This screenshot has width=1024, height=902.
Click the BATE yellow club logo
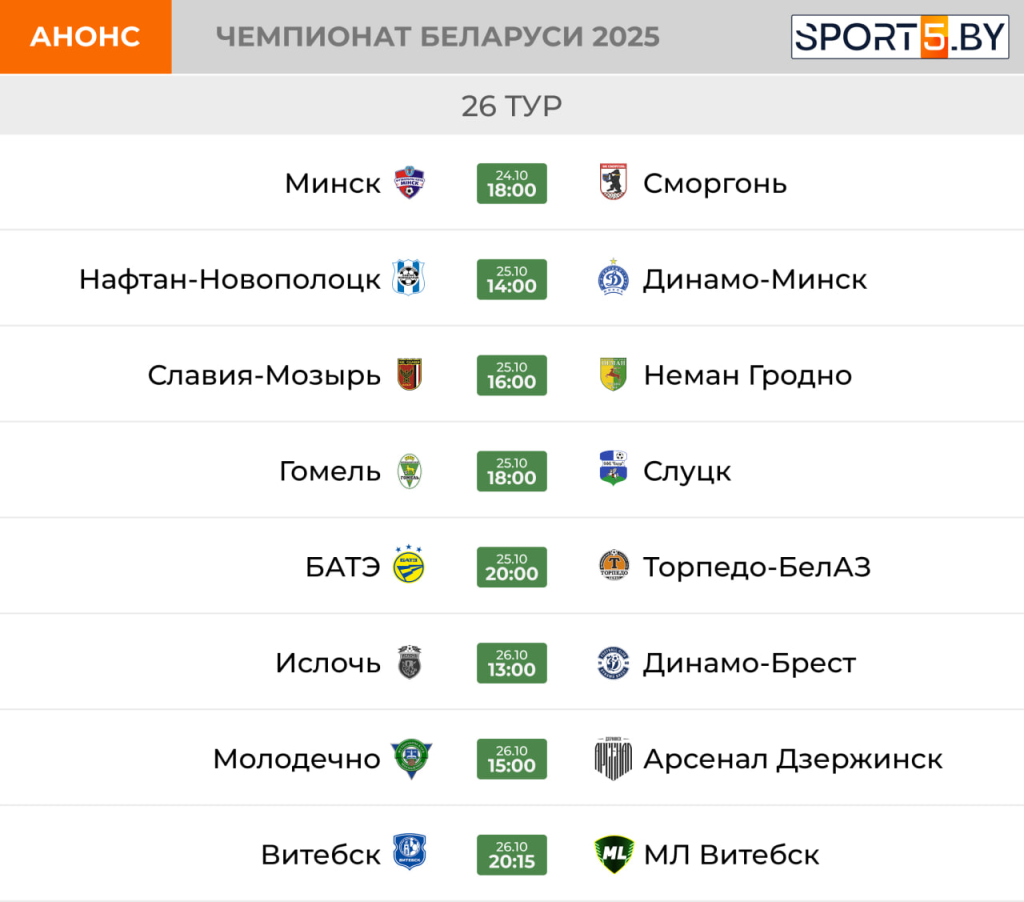(409, 567)
